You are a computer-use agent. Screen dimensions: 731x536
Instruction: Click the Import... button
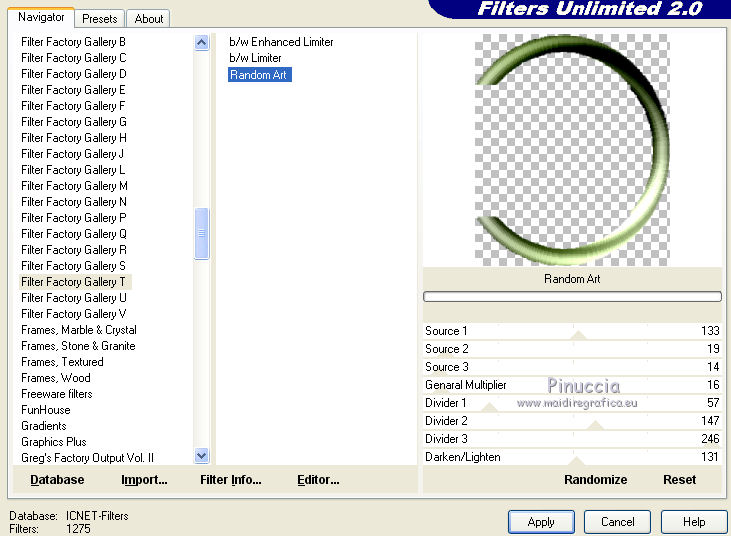[144, 480]
